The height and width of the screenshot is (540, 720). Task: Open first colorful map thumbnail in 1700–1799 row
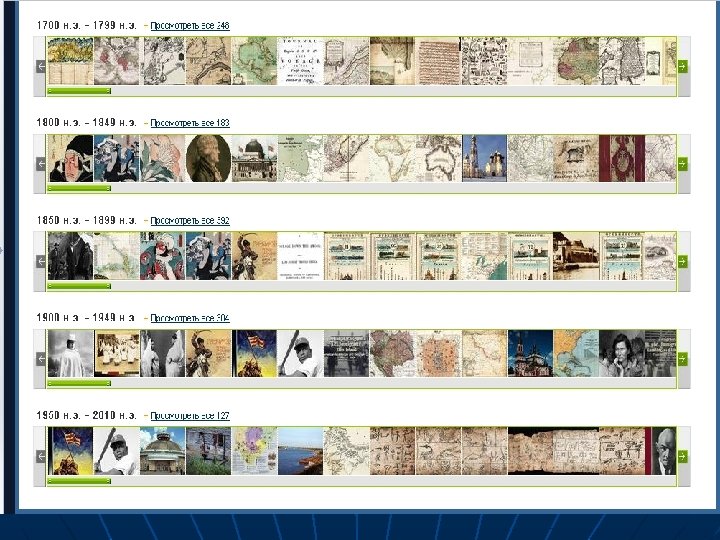click(x=70, y=61)
